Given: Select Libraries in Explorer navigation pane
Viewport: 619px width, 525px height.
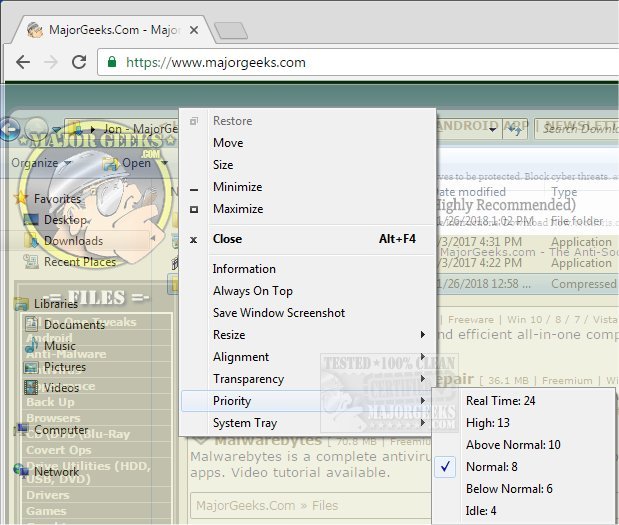Looking at the screenshot, I should 56,304.
